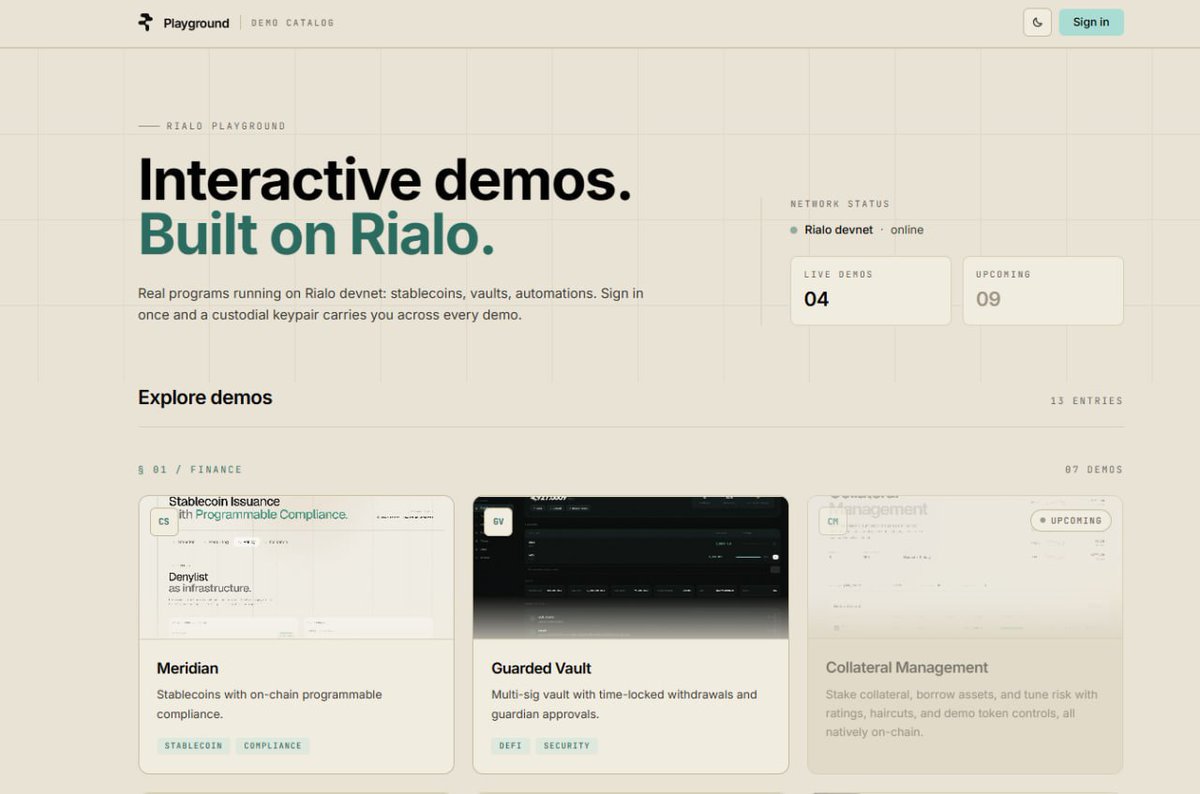Click the 'NETWORK STATUS' label

pyautogui.click(x=840, y=204)
